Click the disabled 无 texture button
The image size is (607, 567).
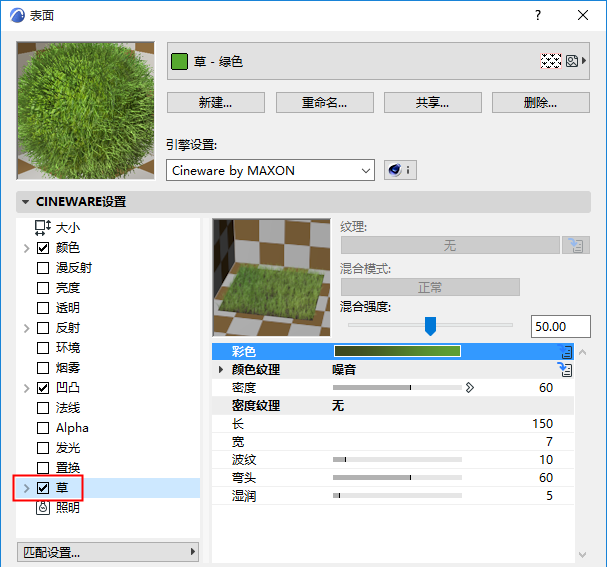click(x=450, y=245)
